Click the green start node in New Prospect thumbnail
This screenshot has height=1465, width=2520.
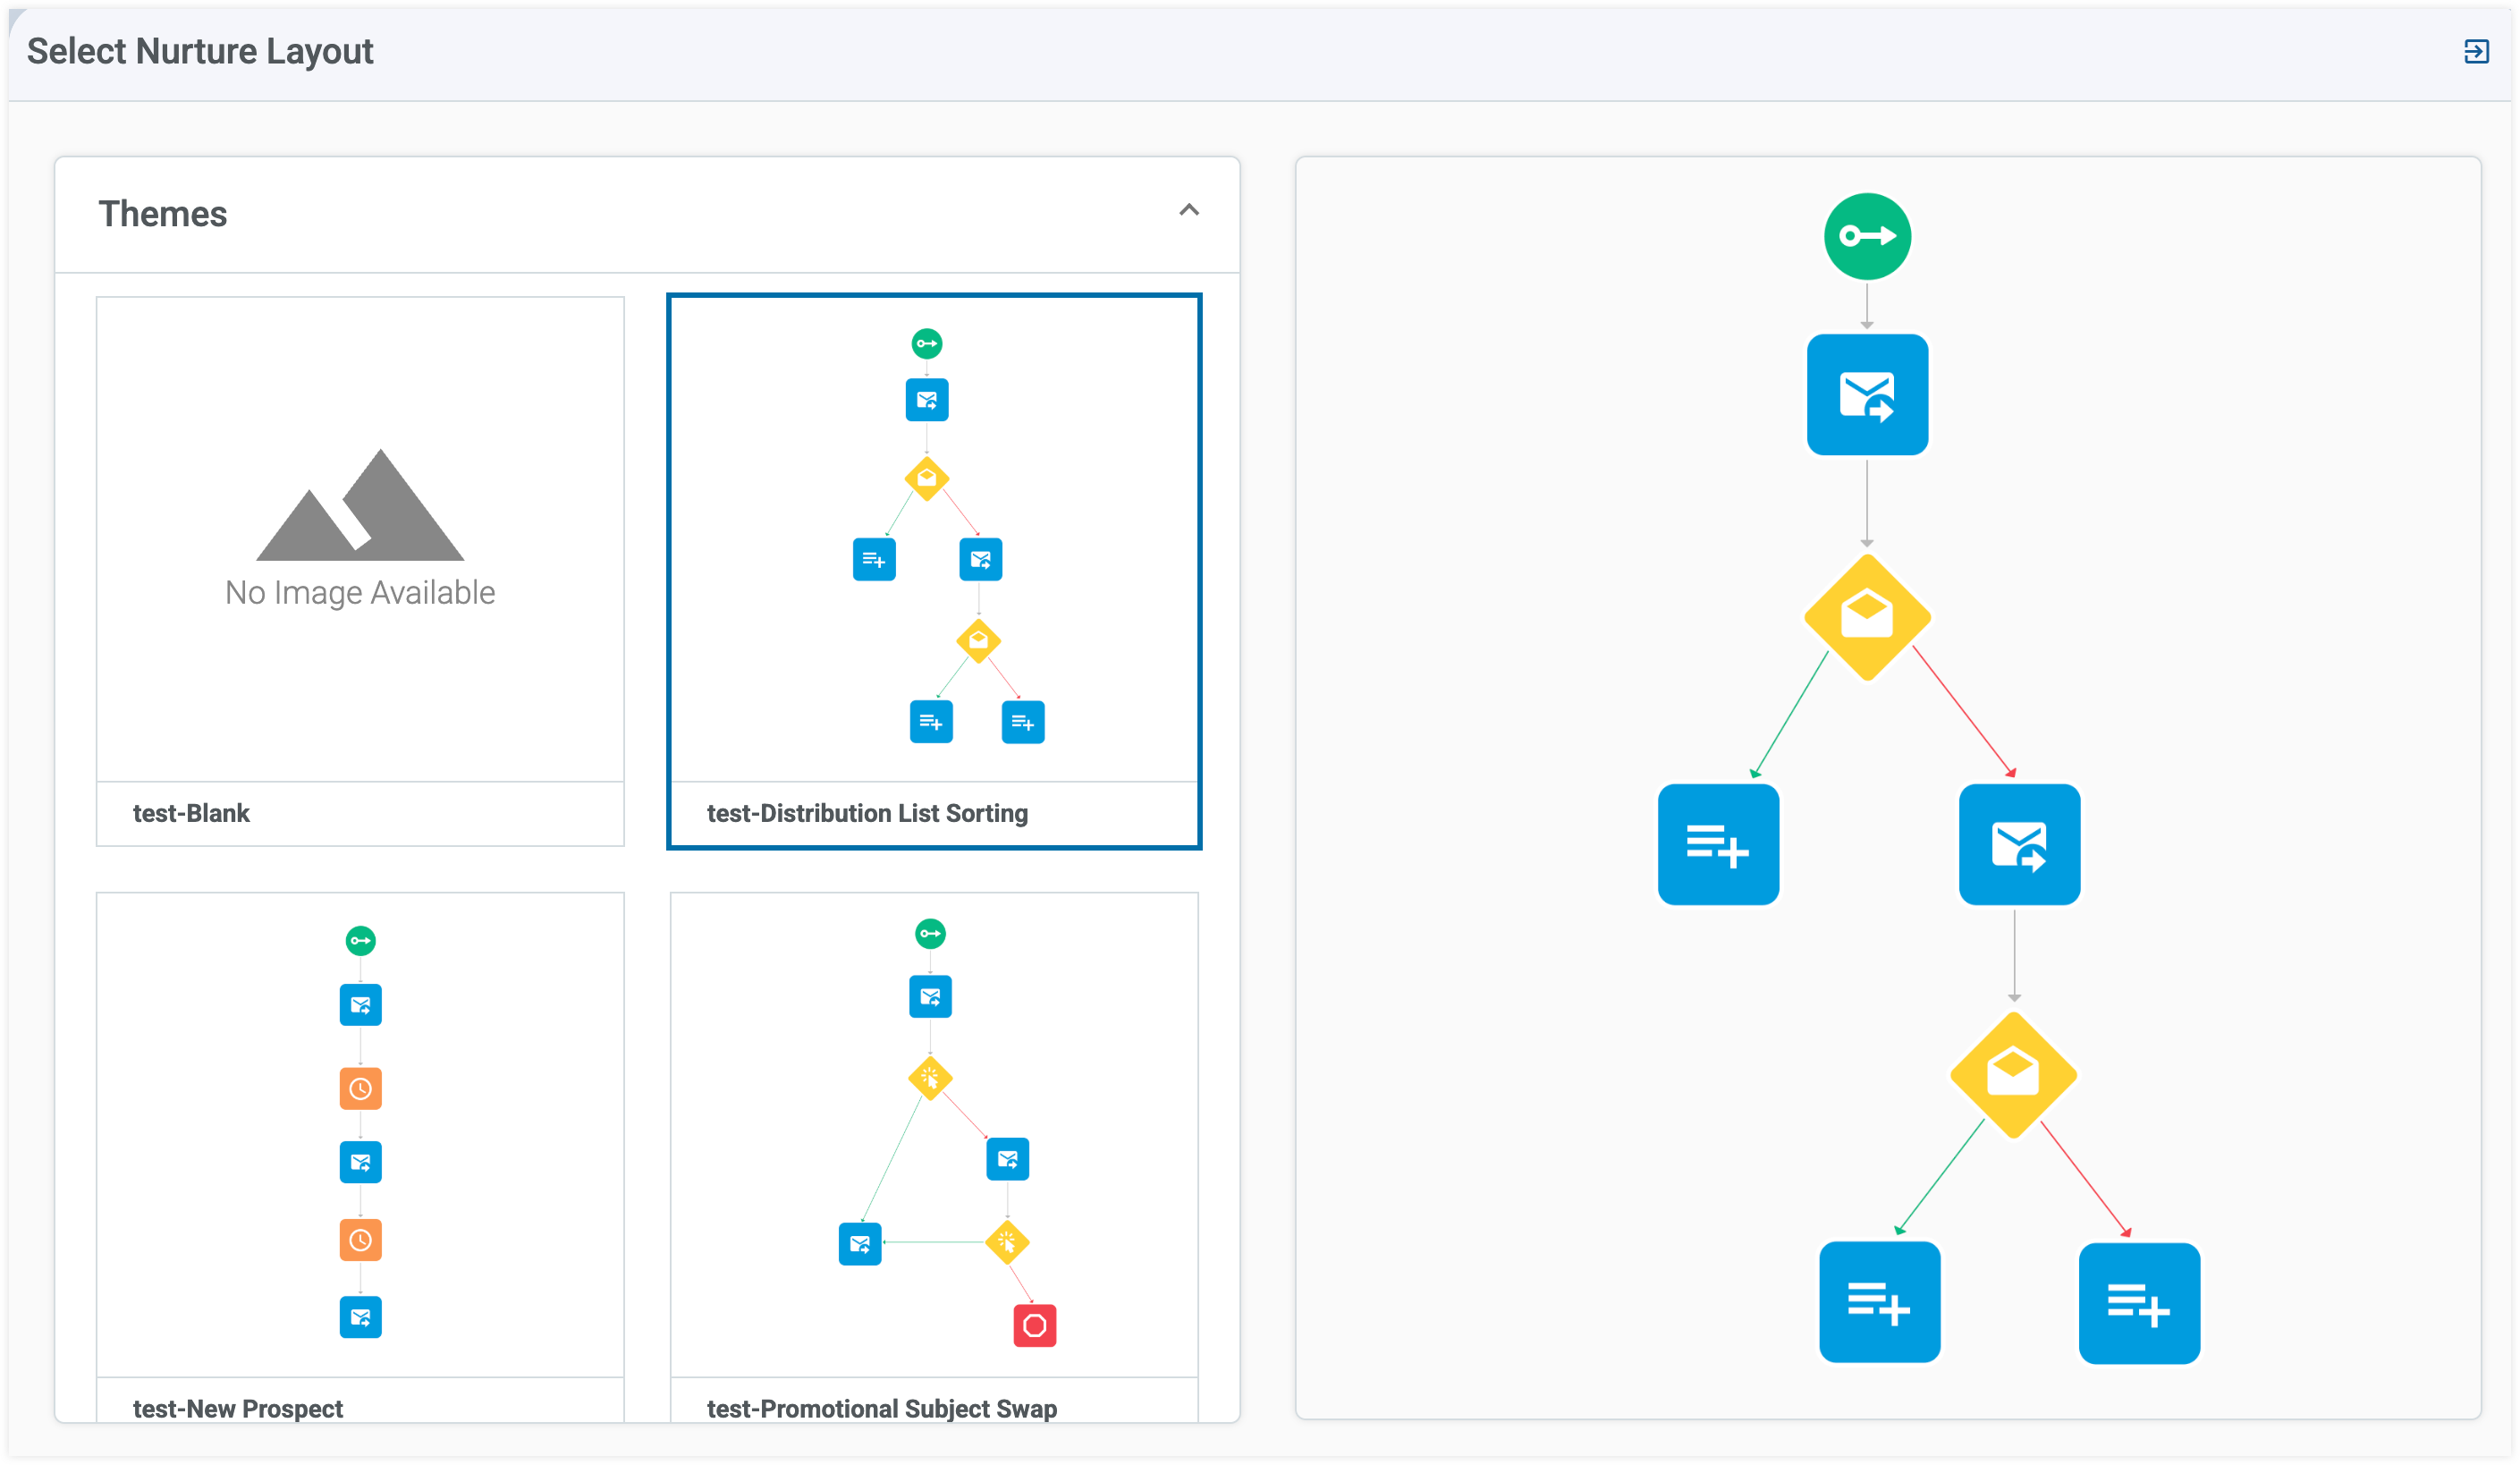click(x=360, y=940)
